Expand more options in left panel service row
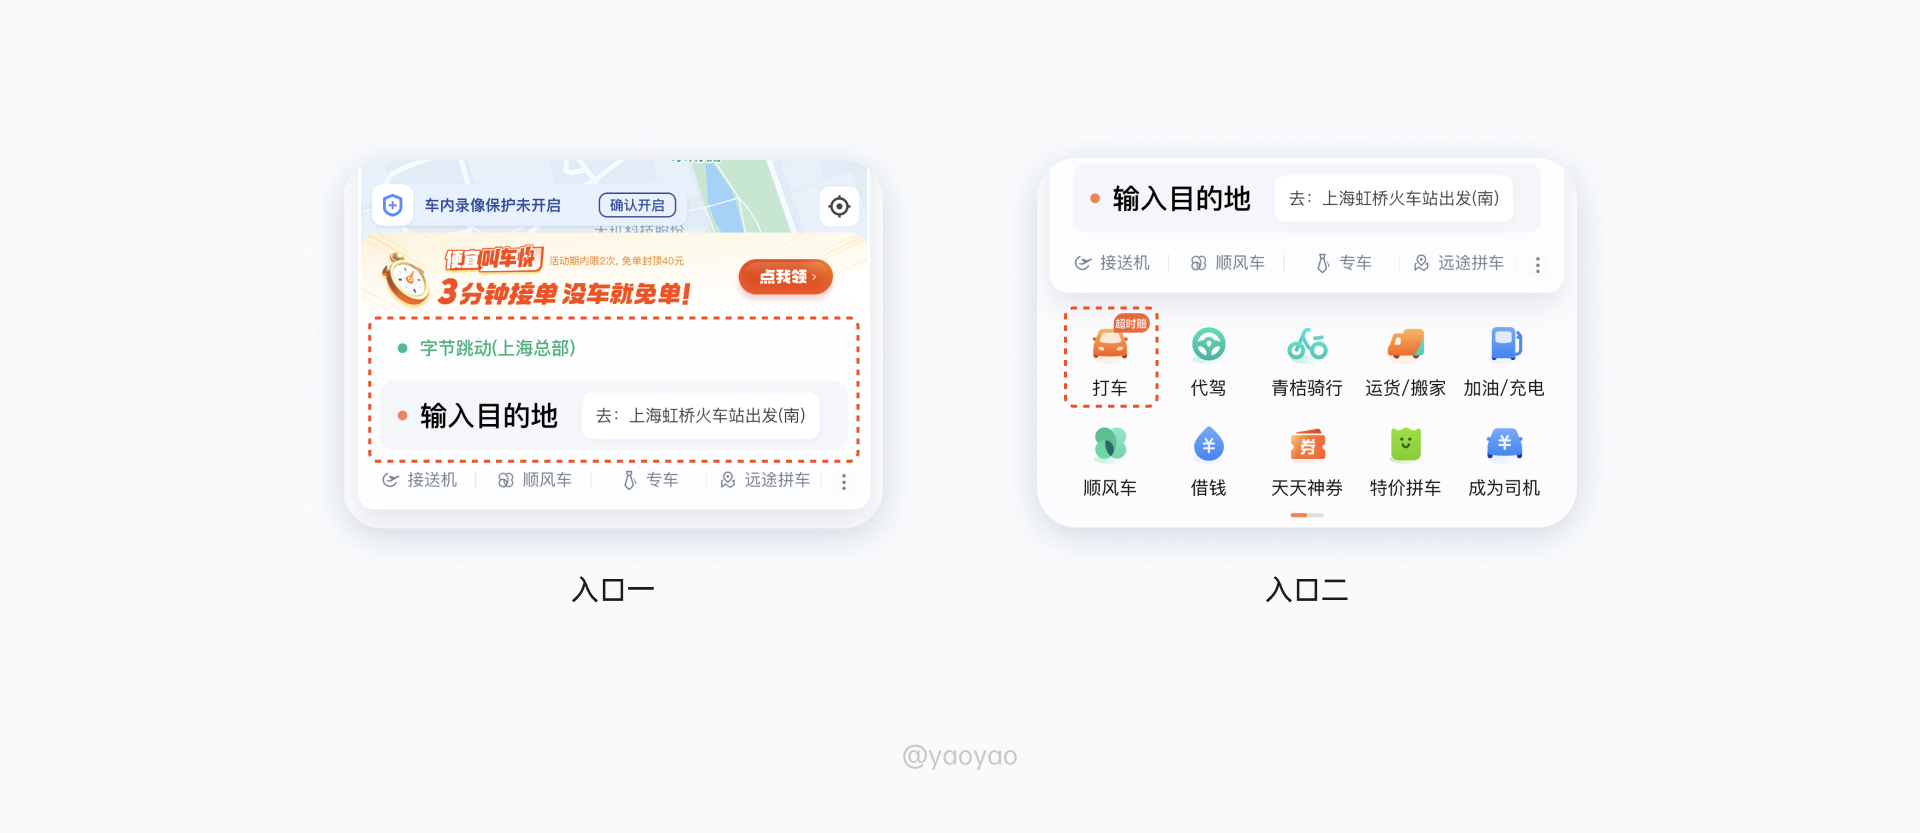This screenshot has width=1920, height=833. (x=844, y=482)
